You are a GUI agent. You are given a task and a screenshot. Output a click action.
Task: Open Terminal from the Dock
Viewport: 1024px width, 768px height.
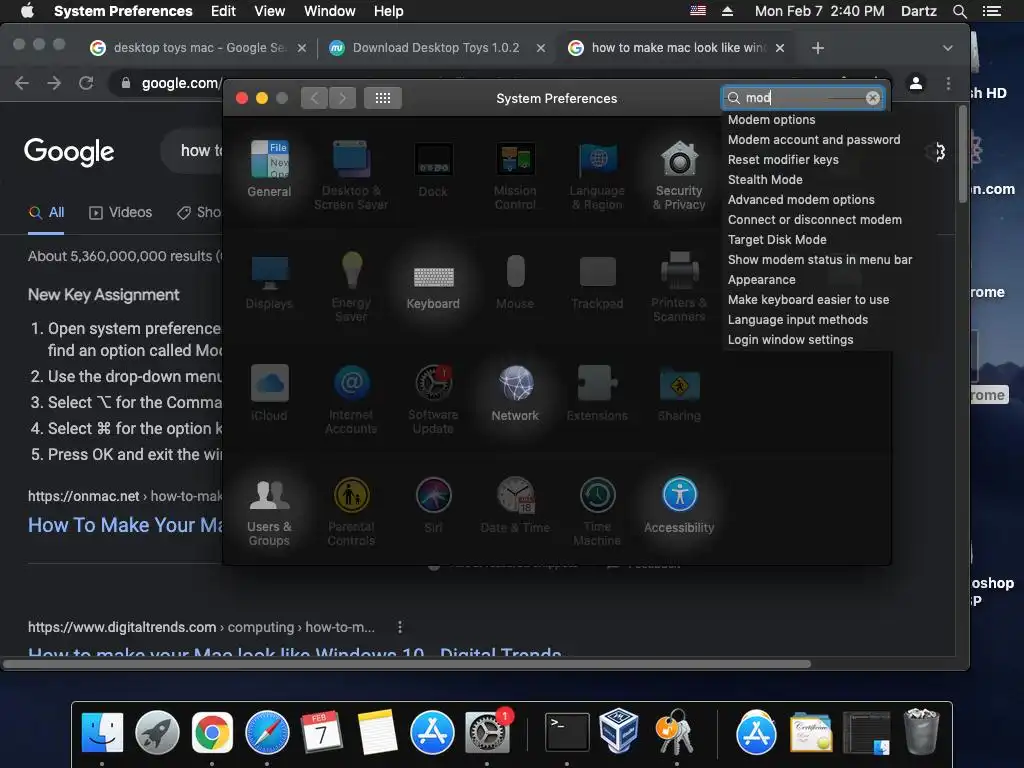coord(567,733)
